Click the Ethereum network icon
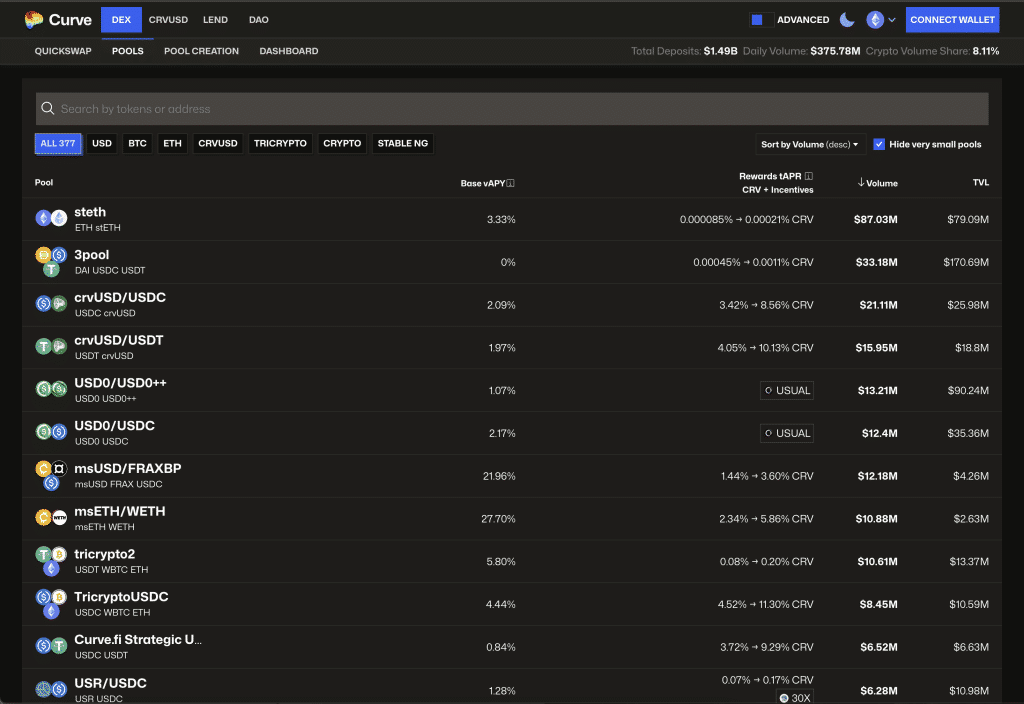Viewport: 1024px width, 704px height. [x=873, y=19]
